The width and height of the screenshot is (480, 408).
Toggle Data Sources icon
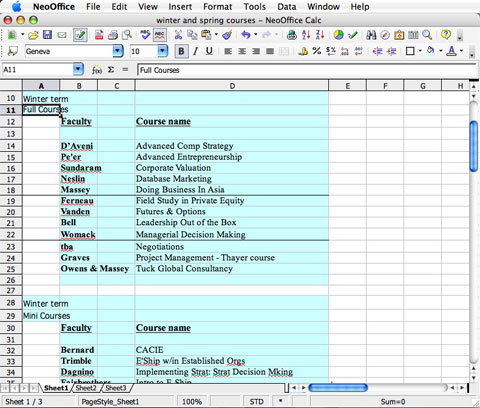tap(413, 35)
